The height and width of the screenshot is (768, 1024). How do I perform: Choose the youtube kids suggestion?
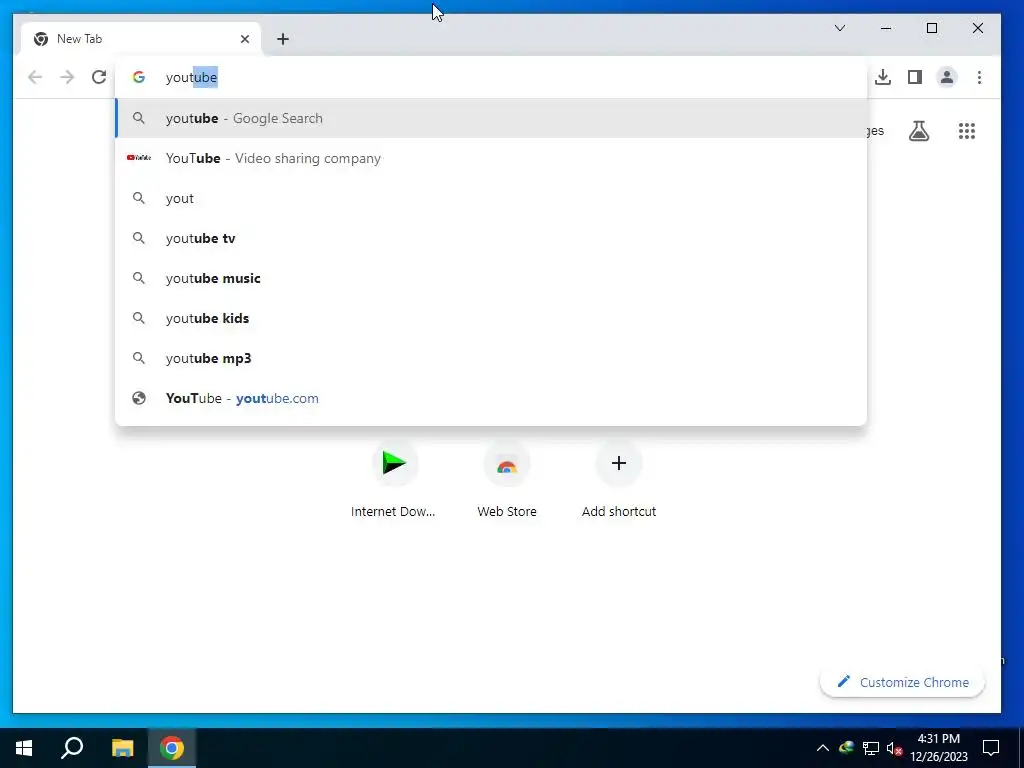tap(490, 318)
